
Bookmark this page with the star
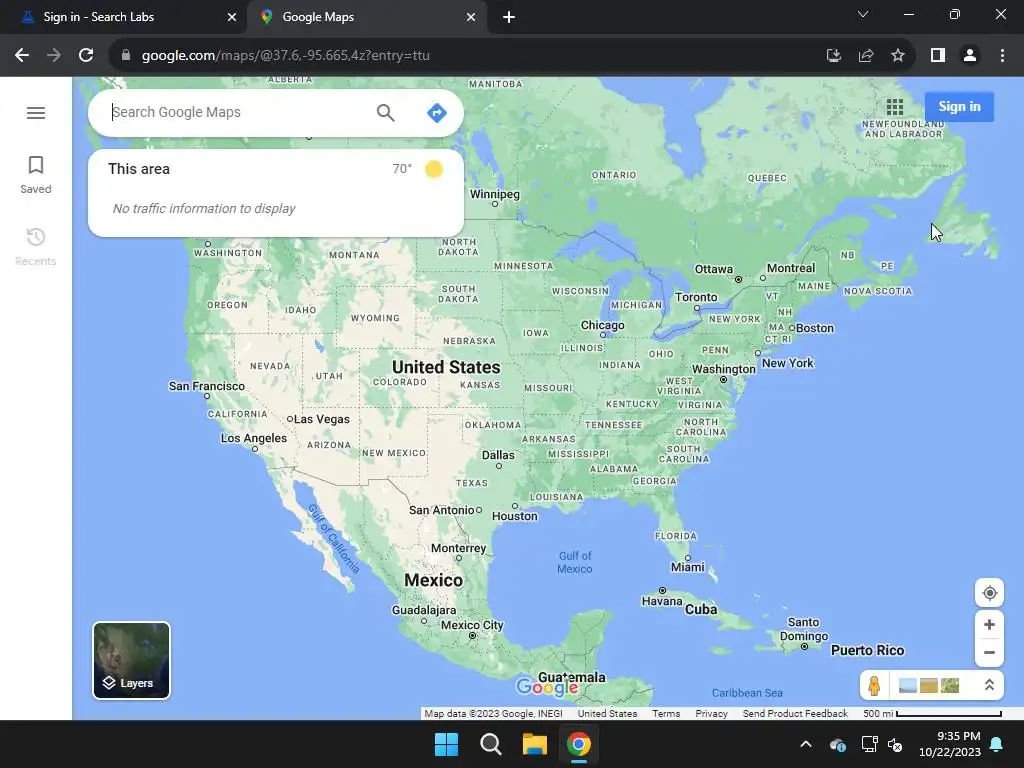coord(898,56)
